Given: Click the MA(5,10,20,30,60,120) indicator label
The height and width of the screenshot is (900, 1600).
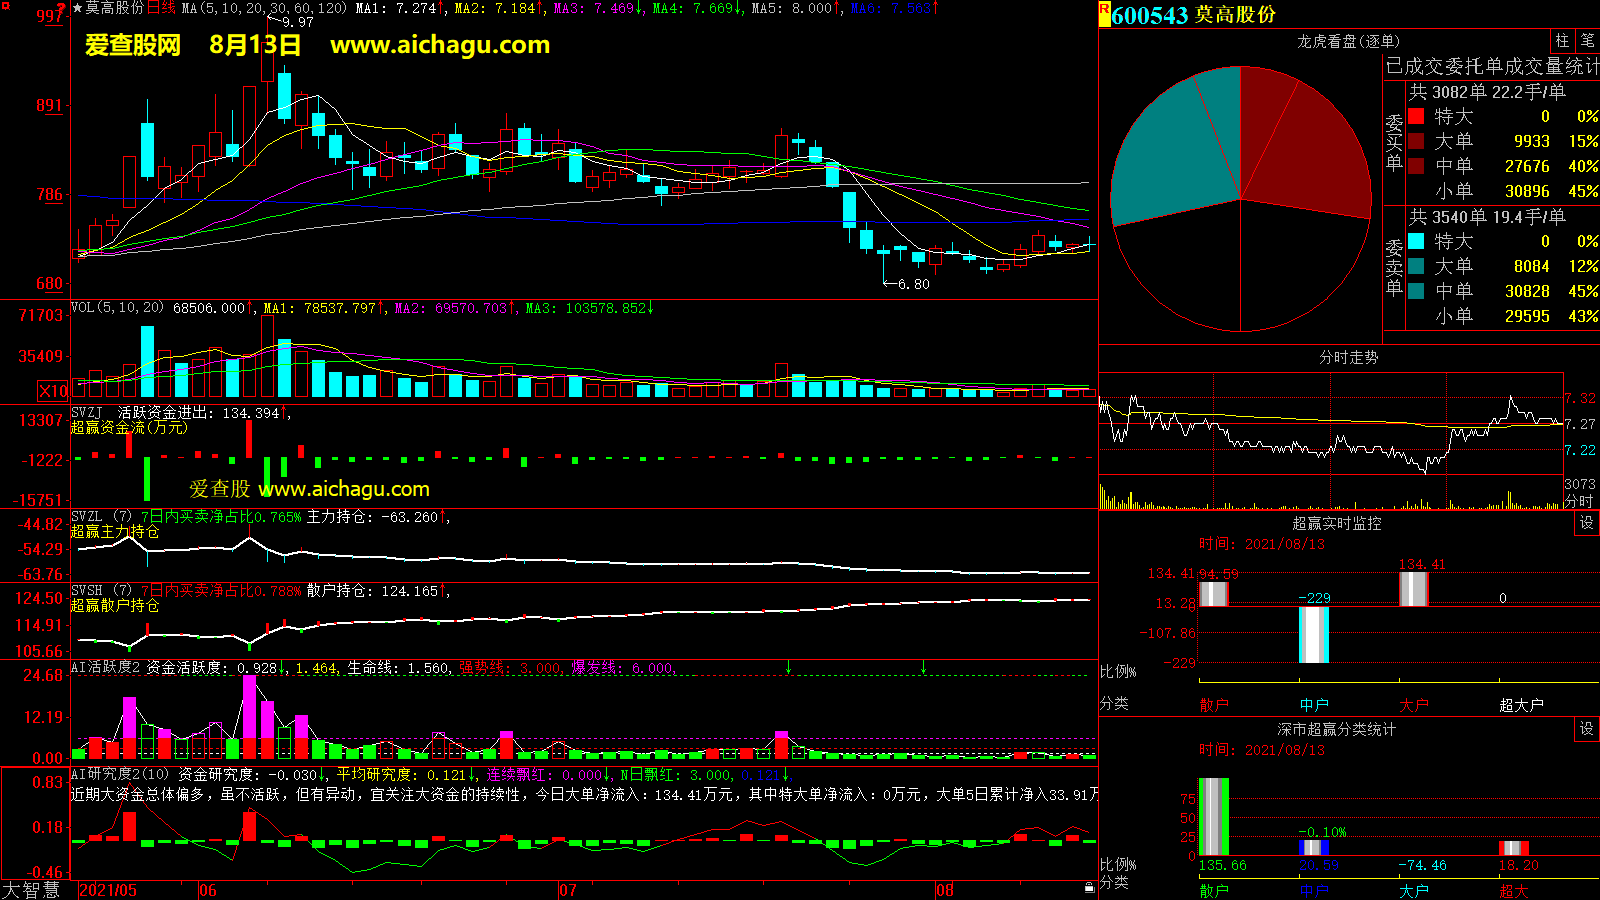Looking at the screenshot, I should pyautogui.click(x=264, y=8).
